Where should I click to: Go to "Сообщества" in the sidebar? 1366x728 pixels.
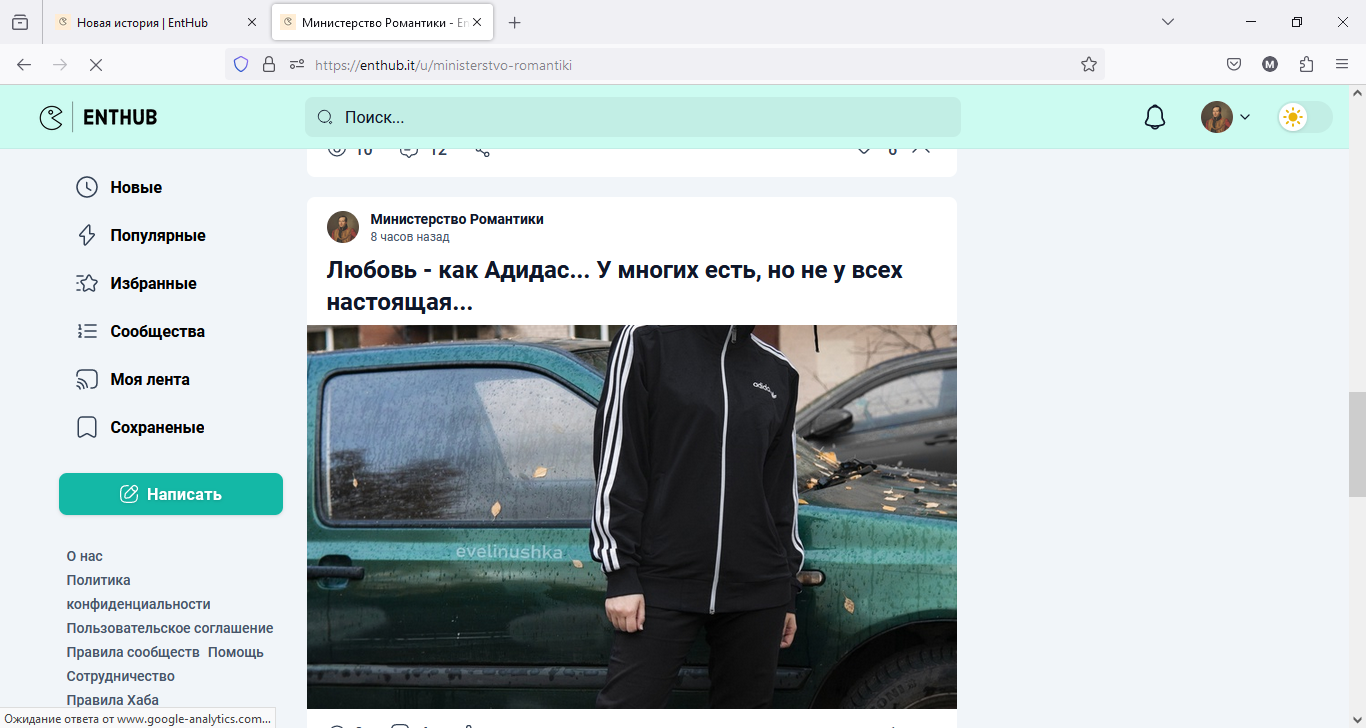(157, 331)
